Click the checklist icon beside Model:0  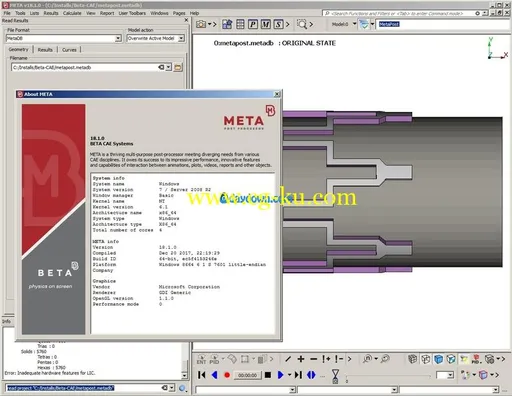(x=364, y=24)
